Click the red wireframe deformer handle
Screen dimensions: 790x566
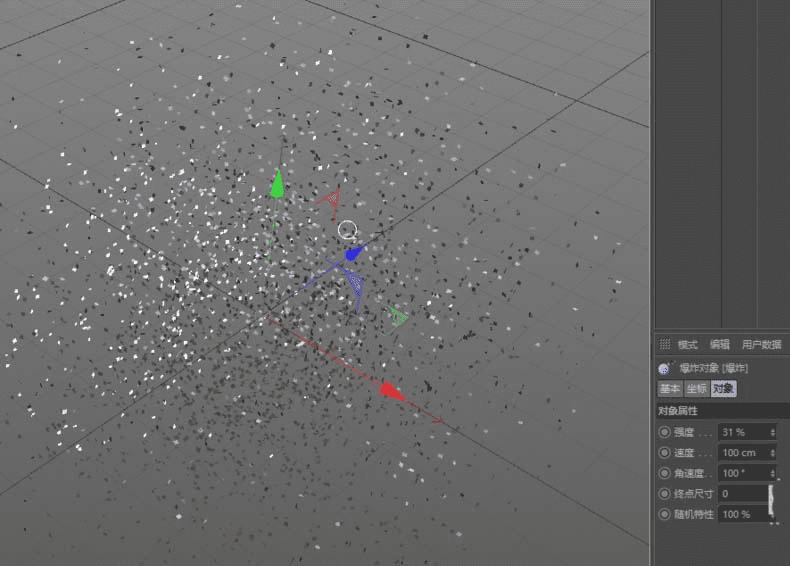(331, 200)
